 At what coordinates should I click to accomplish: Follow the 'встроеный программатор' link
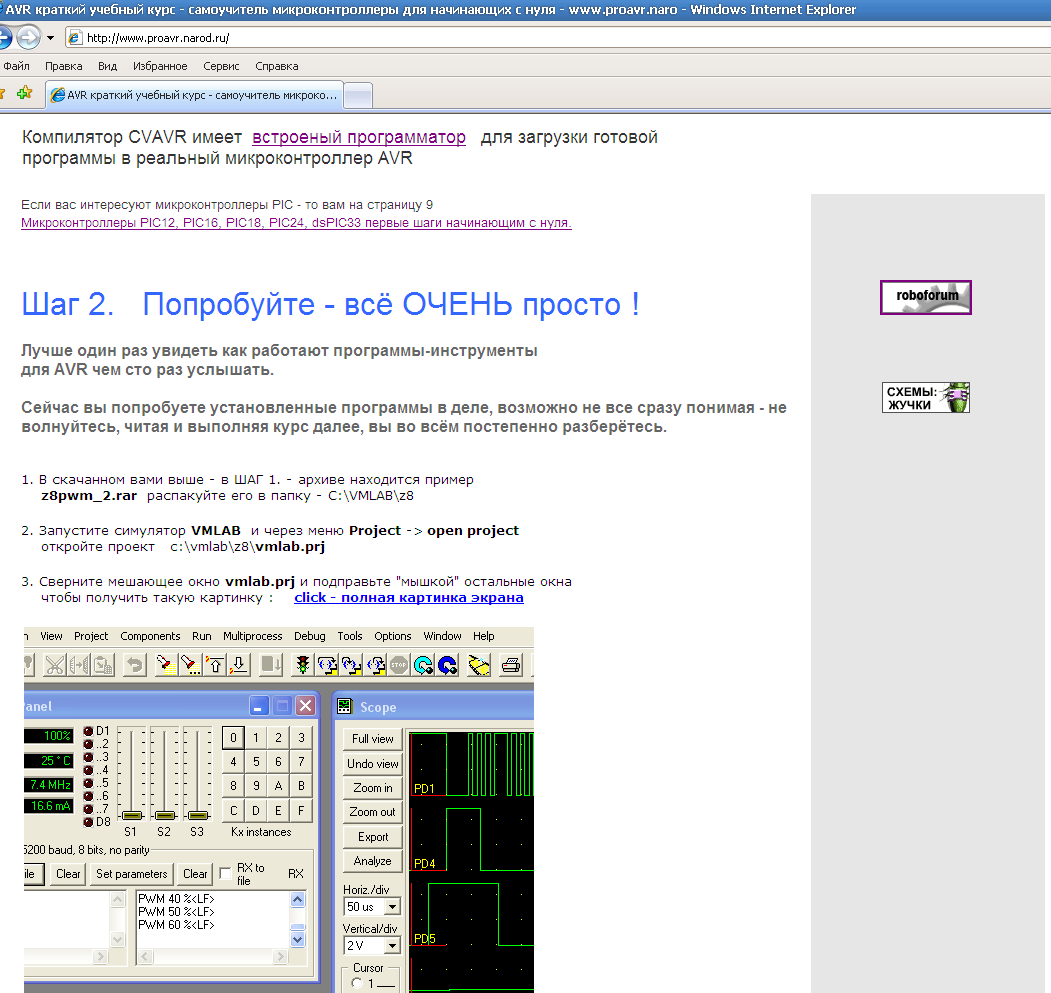point(358,137)
